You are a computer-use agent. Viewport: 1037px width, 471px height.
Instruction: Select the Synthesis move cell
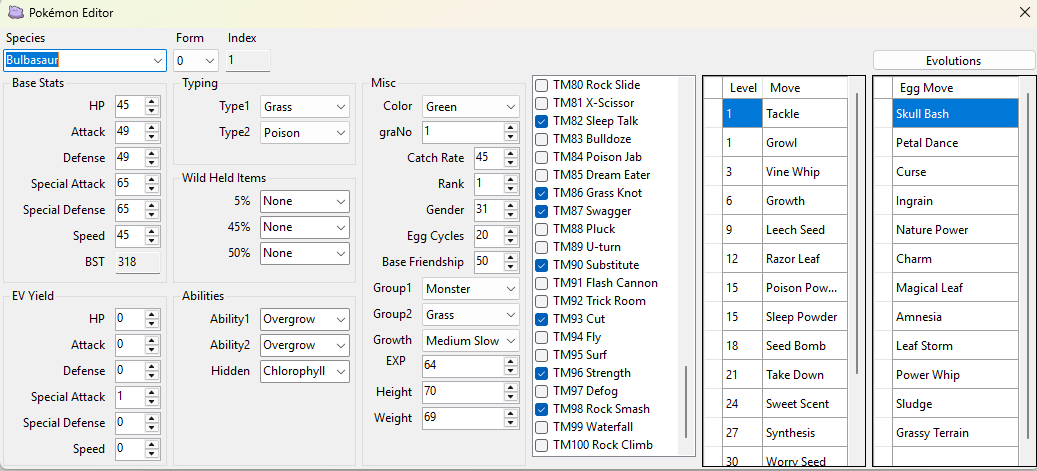[804, 433]
